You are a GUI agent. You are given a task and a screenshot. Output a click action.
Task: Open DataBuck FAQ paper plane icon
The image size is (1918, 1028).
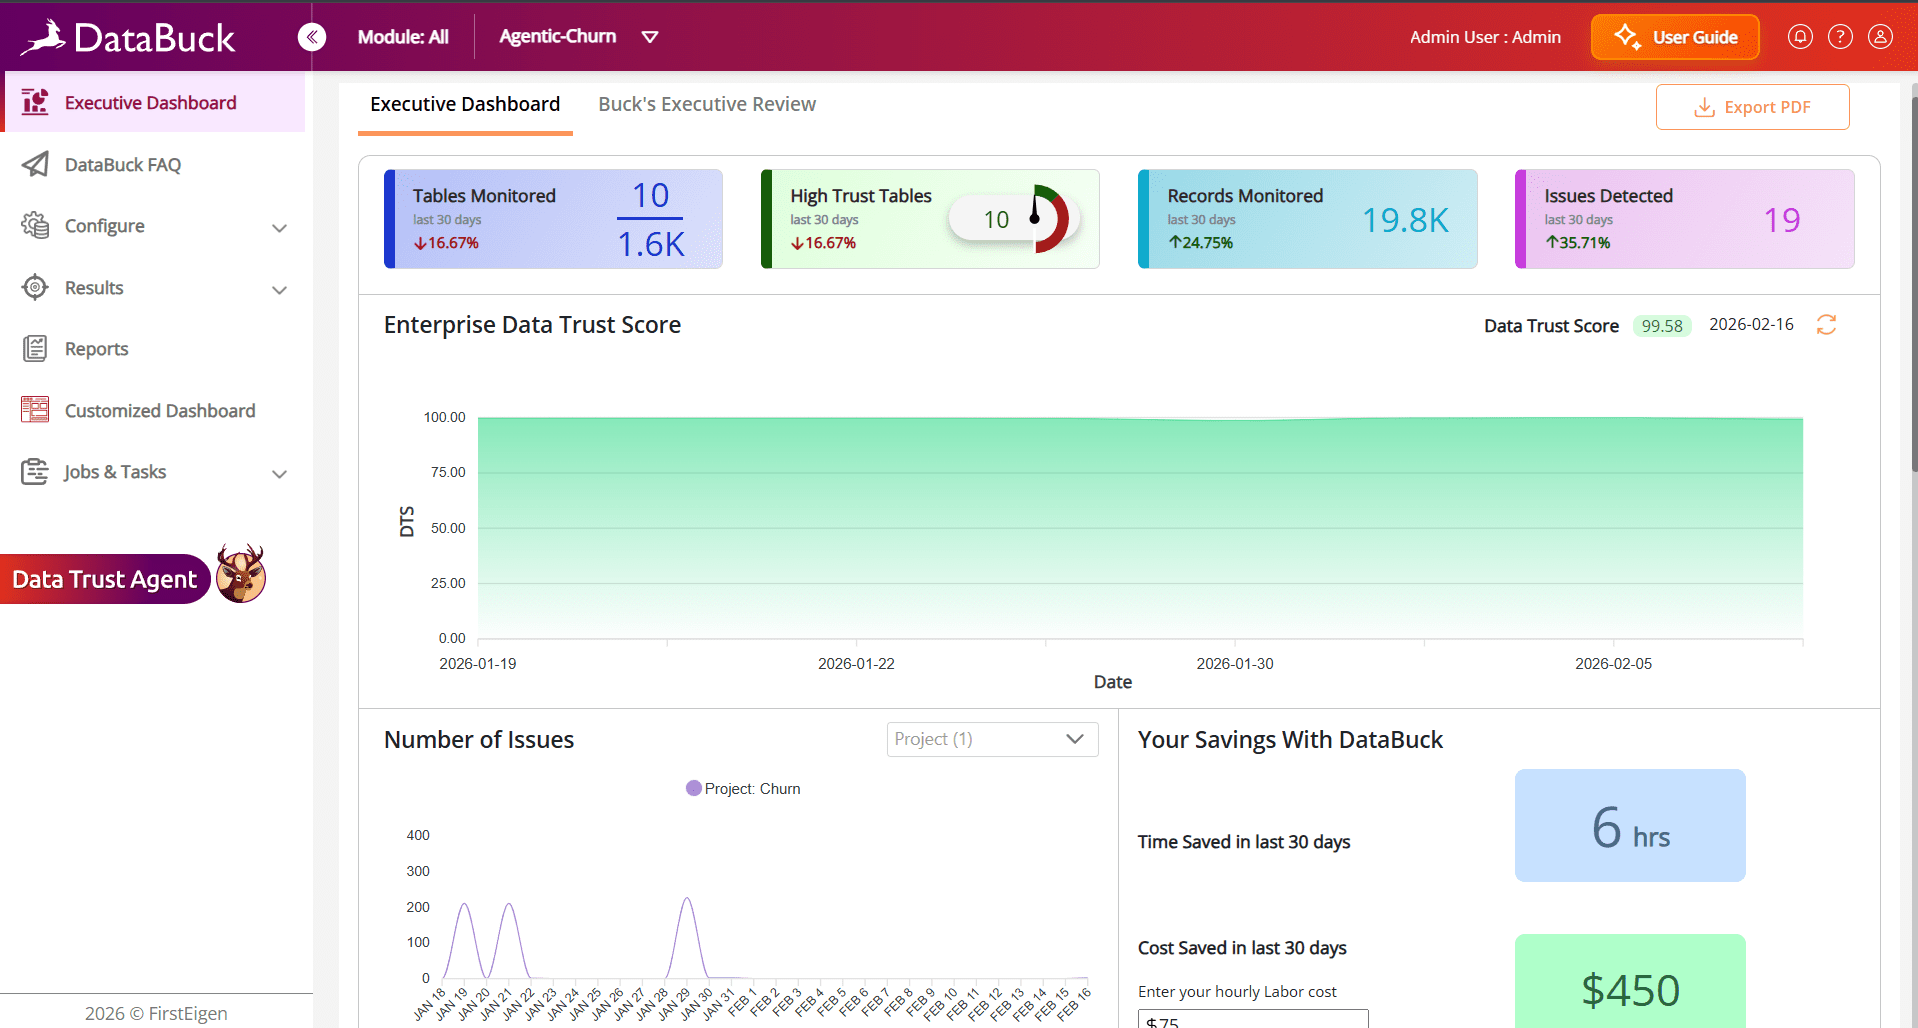[35, 164]
